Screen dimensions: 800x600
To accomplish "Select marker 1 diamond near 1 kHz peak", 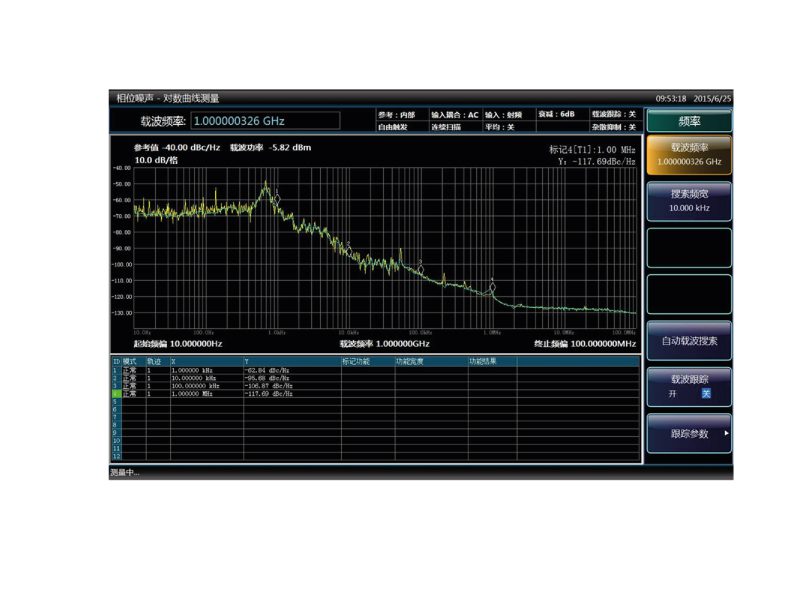I will [276, 199].
